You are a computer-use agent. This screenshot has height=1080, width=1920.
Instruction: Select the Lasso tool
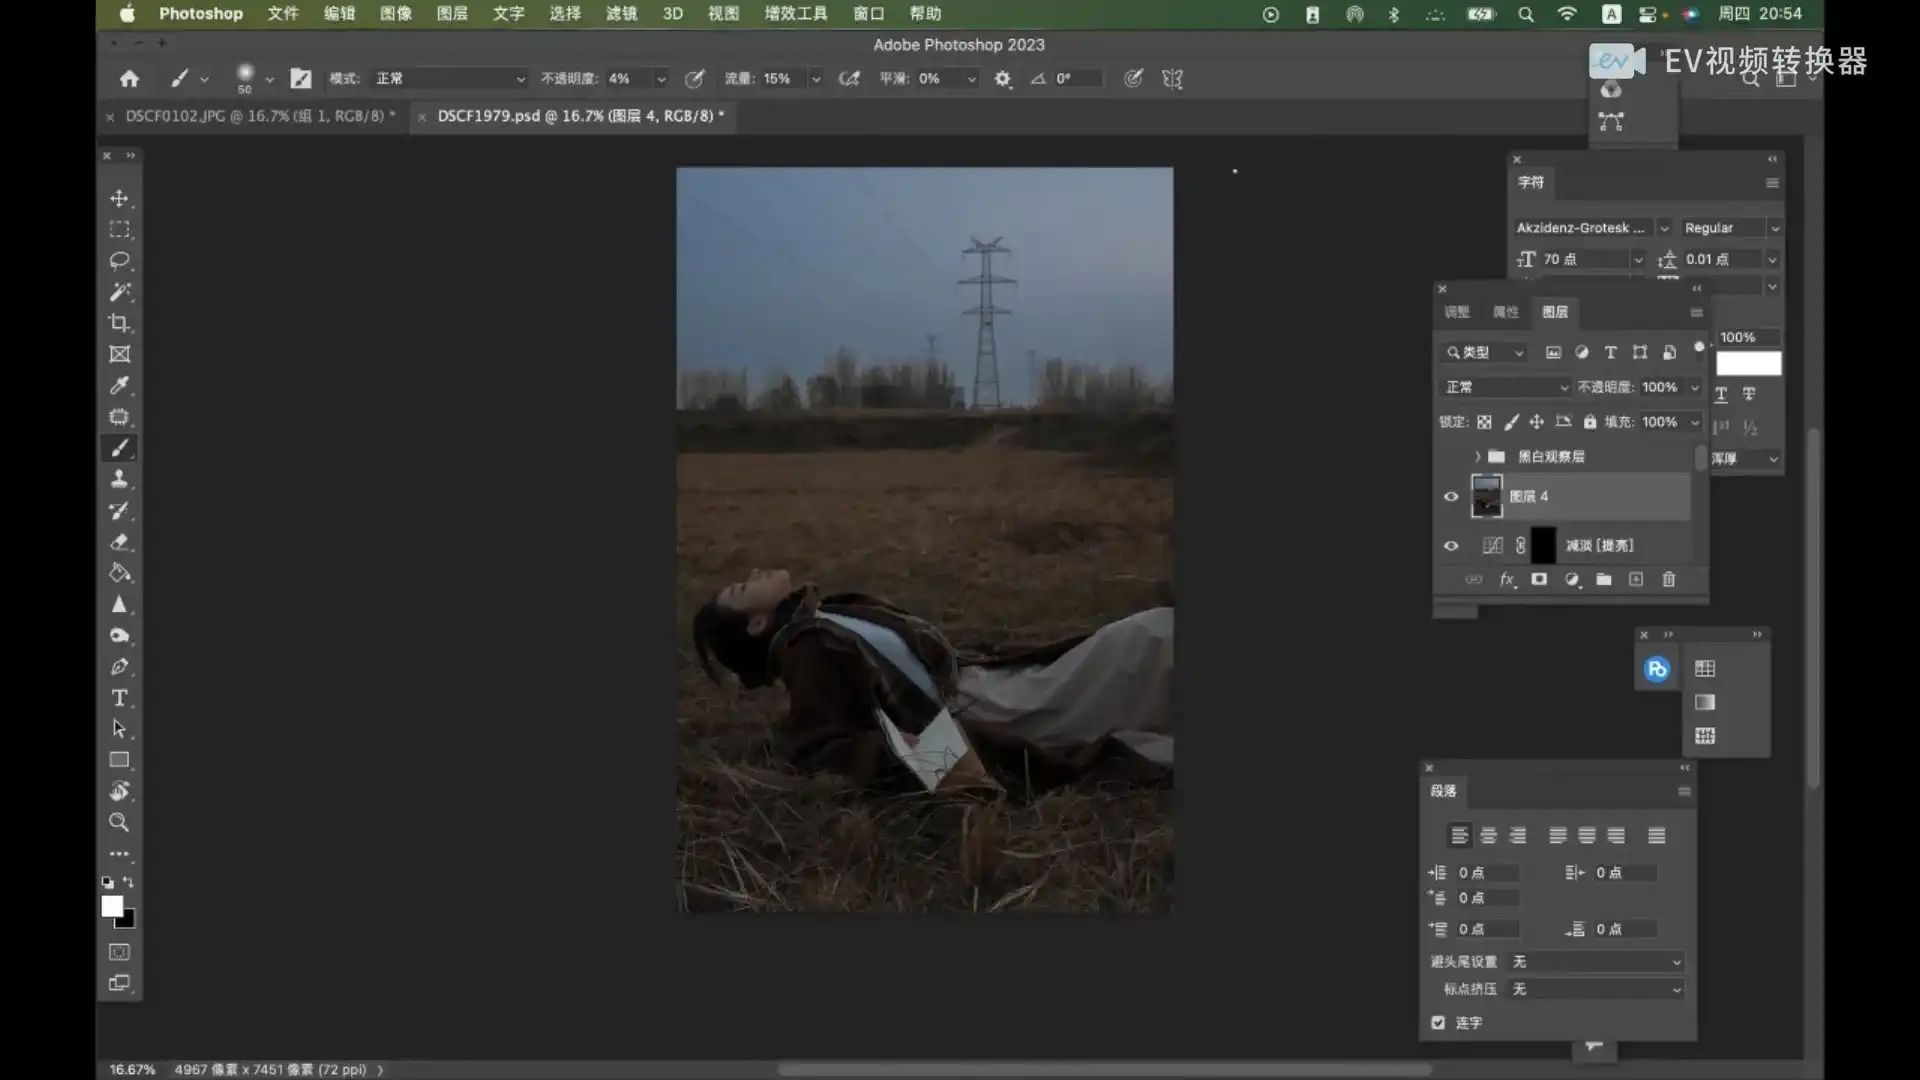[x=119, y=261]
